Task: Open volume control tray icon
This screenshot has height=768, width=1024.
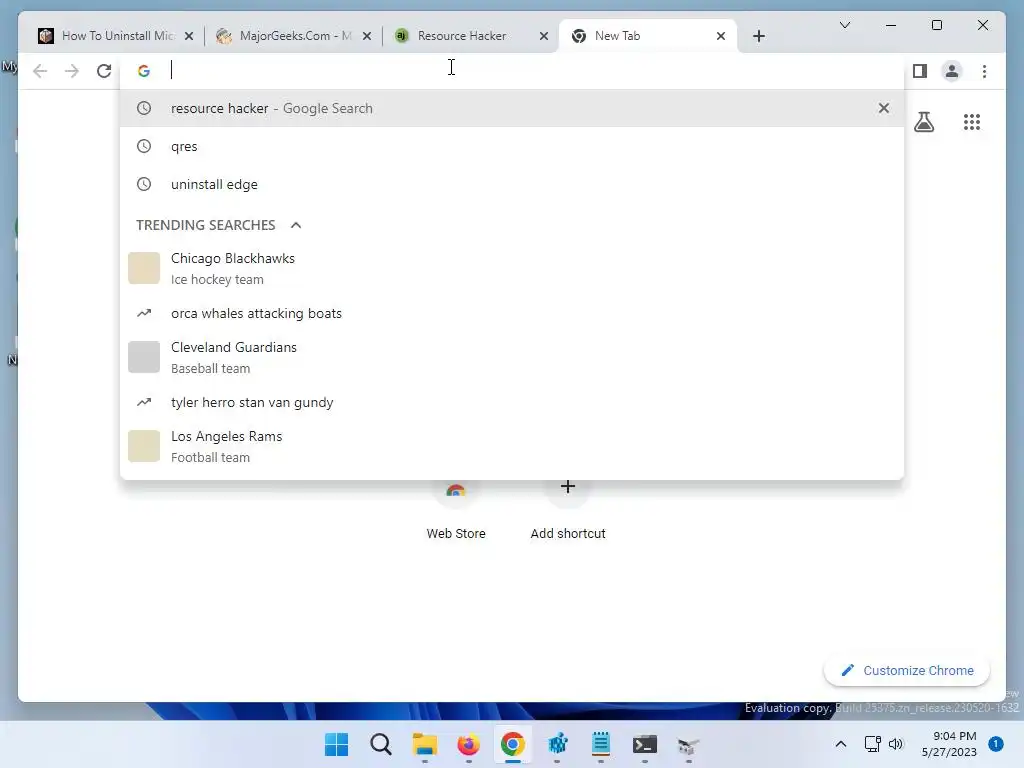Action: pos(896,744)
